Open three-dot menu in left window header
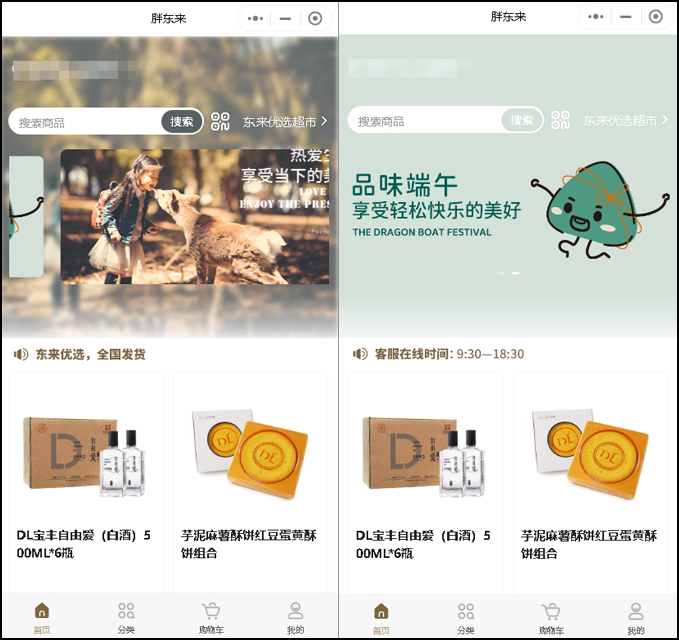The width and height of the screenshot is (679, 640). pyautogui.click(x=255, y=18)
